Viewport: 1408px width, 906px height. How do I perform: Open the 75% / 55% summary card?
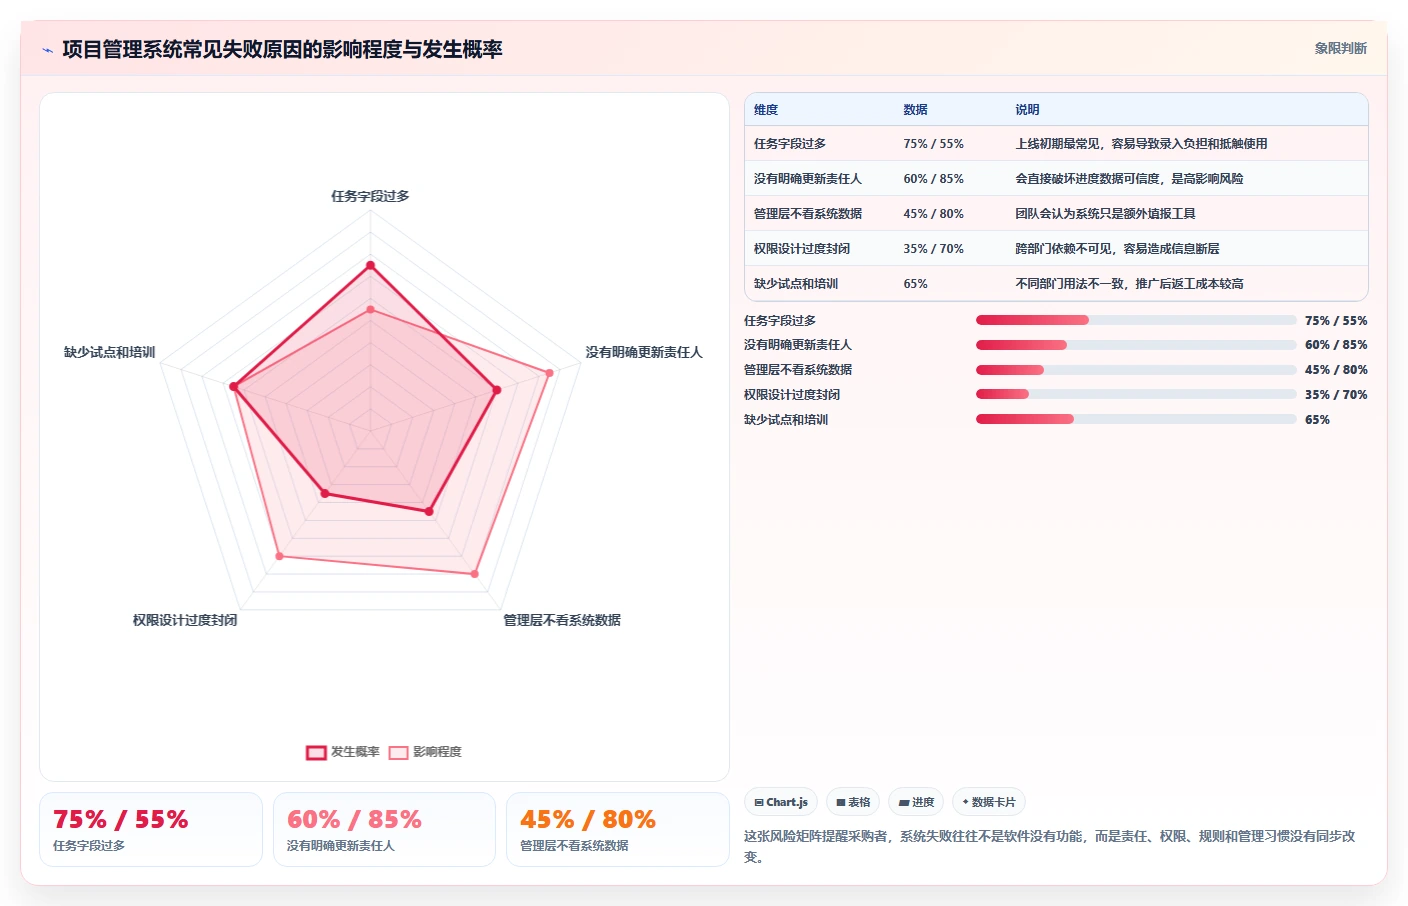point(151,829)
